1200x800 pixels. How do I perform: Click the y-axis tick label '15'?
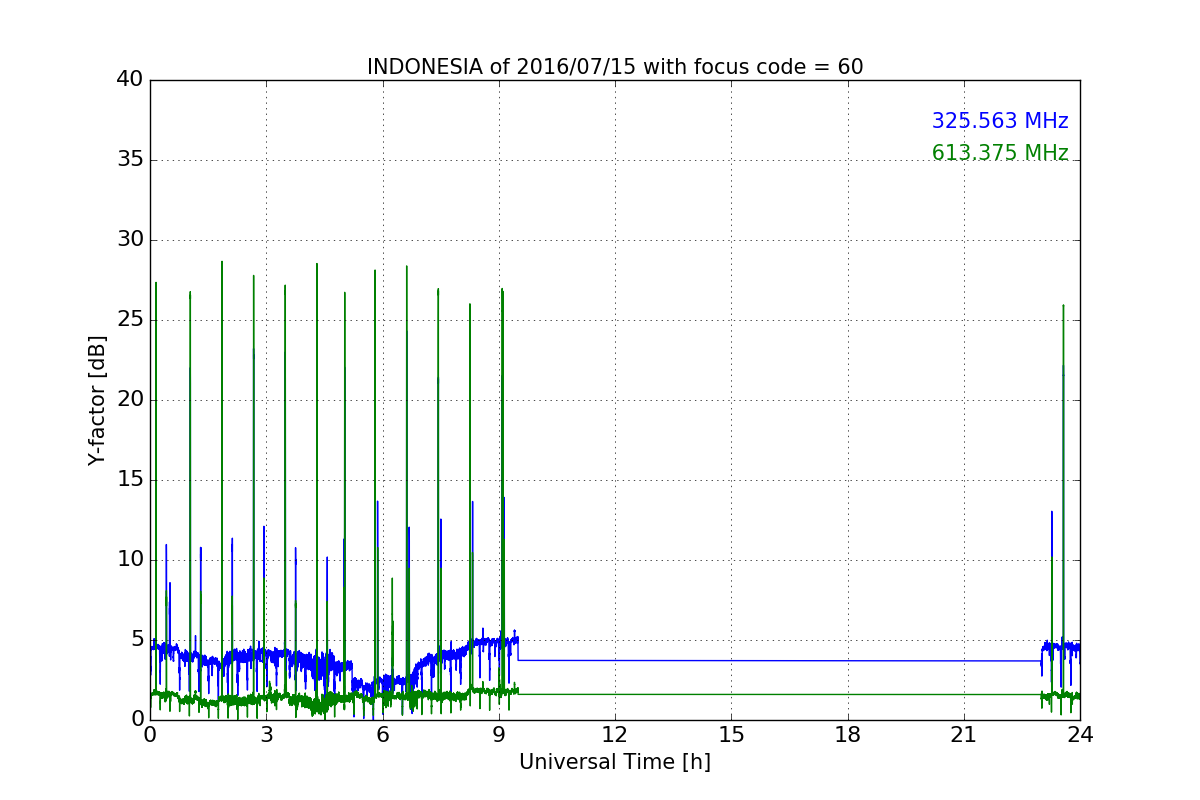coord(131,480)
